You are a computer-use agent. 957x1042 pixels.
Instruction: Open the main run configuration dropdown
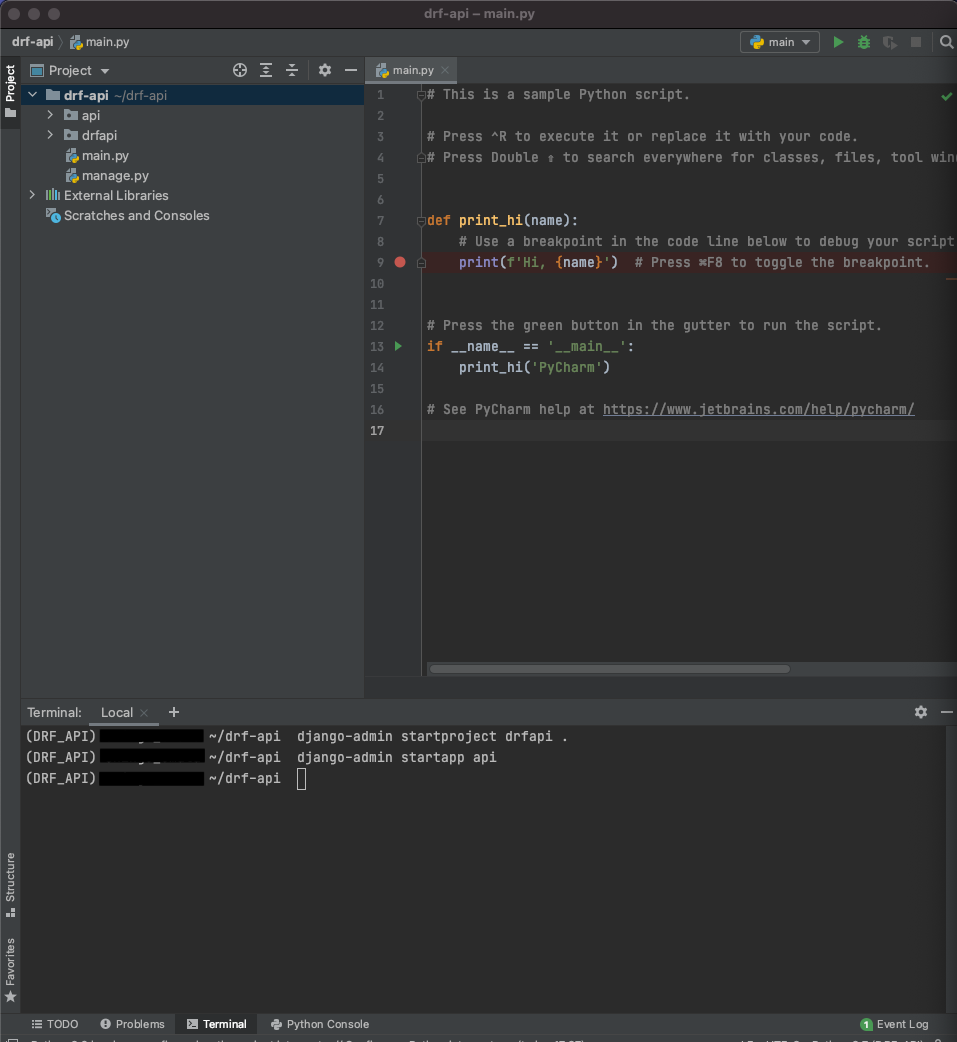pos(780,42)
